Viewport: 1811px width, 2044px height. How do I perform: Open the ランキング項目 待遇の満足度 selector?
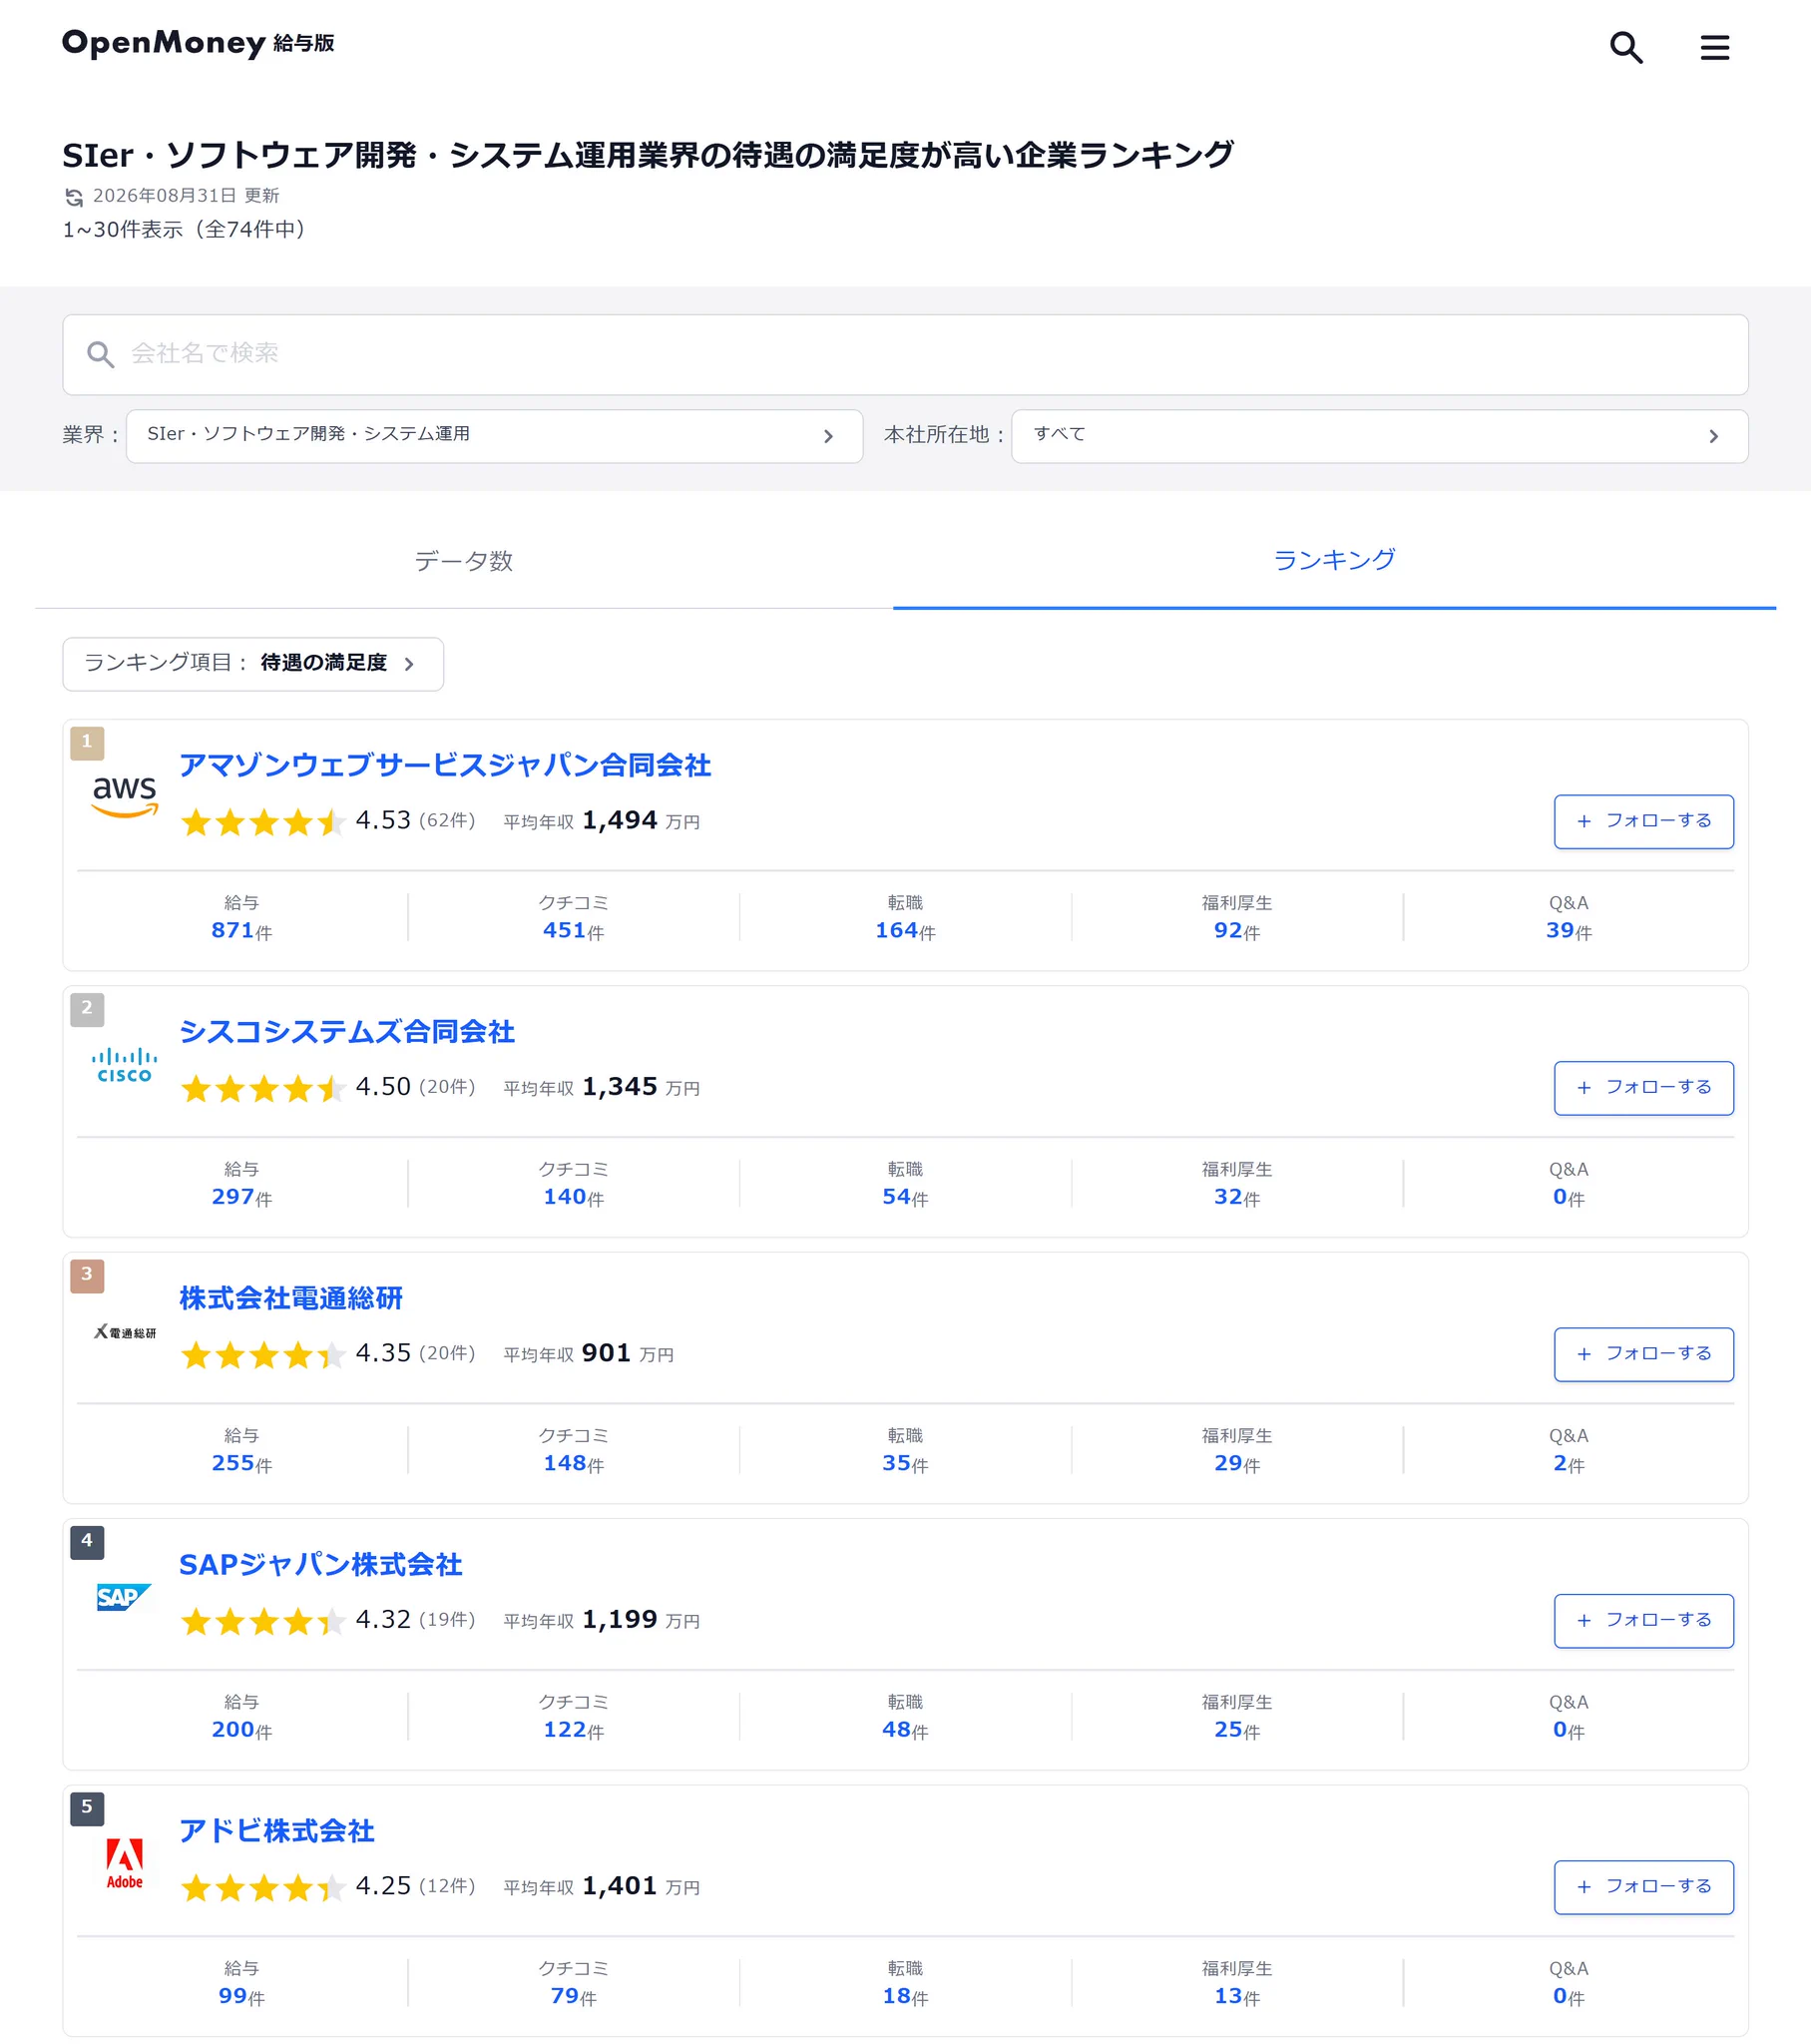(x=253, y=664)
